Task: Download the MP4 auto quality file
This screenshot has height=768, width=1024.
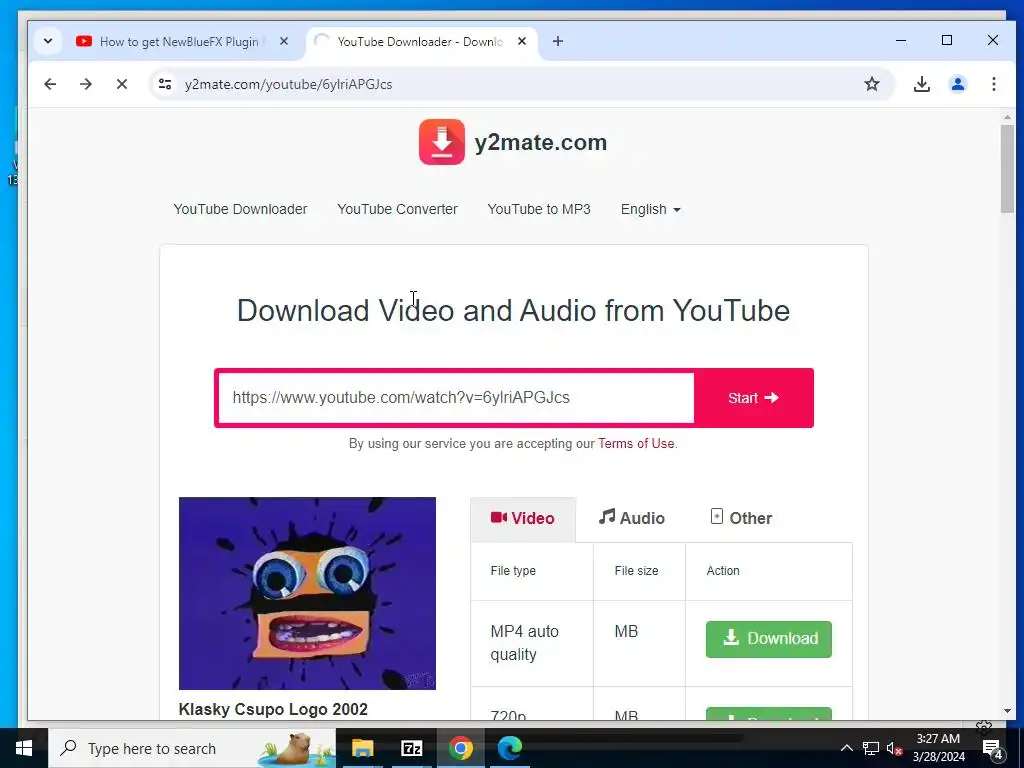Action: coord(769,639)
